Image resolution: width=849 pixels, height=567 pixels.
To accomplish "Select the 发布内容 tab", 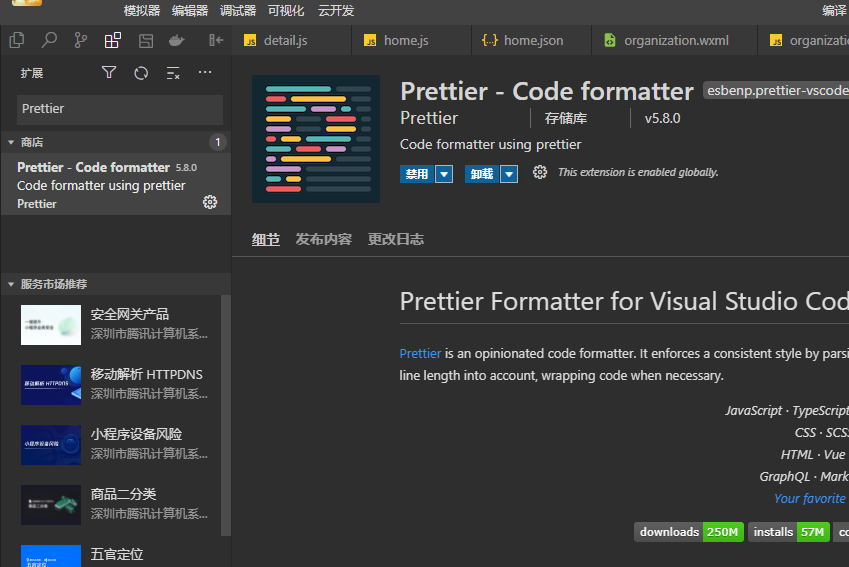I will click(x=324, y=239).
